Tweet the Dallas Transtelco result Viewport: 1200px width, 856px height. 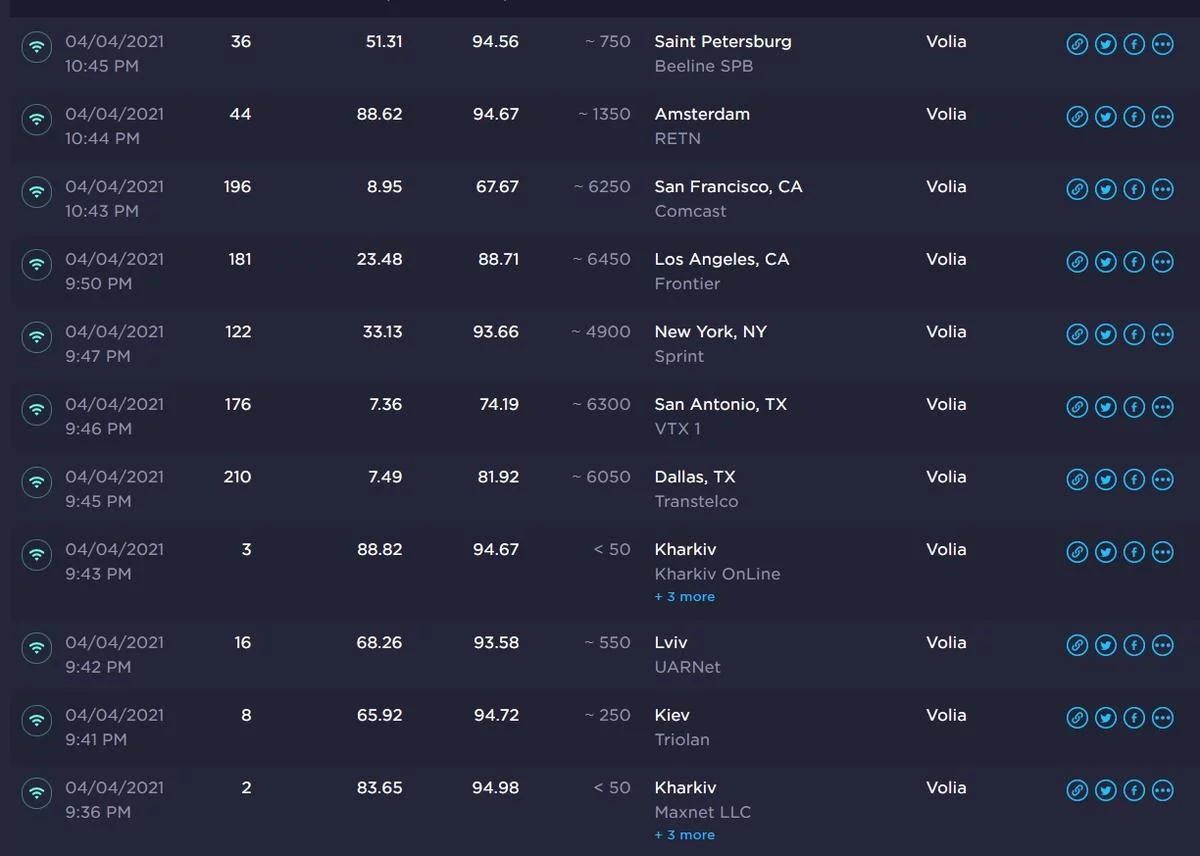coord(1105,480)
